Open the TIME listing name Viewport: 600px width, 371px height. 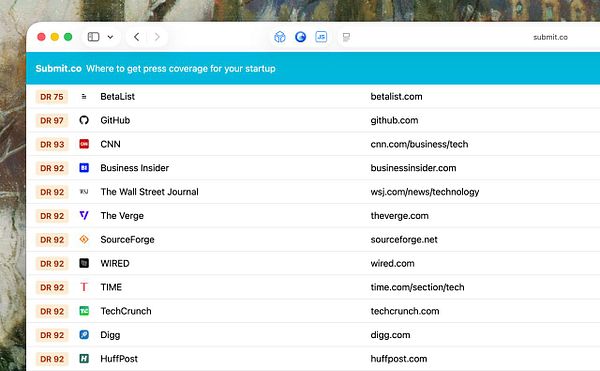[x=111, y=287]
